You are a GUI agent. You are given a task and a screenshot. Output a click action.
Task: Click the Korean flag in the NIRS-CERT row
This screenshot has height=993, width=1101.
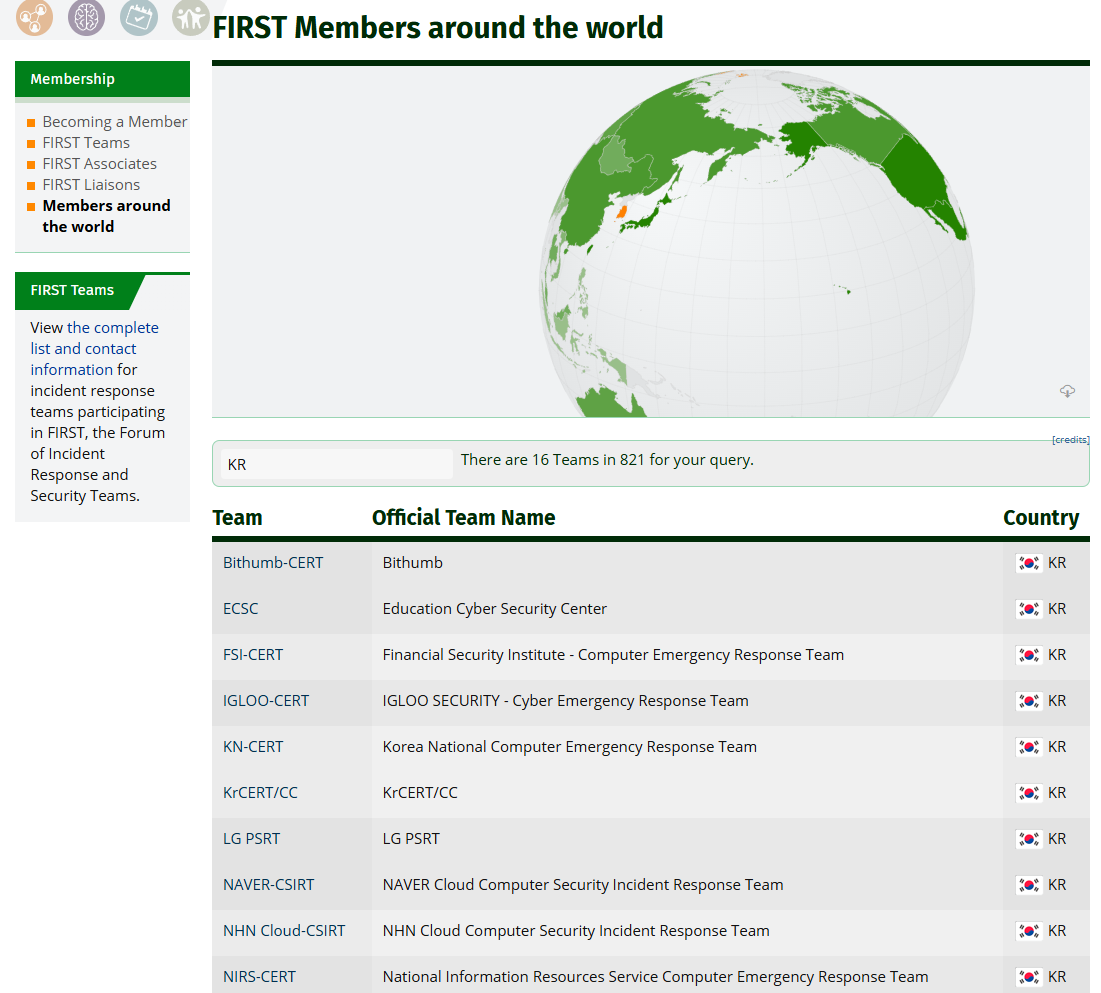tap(1029, 977)
